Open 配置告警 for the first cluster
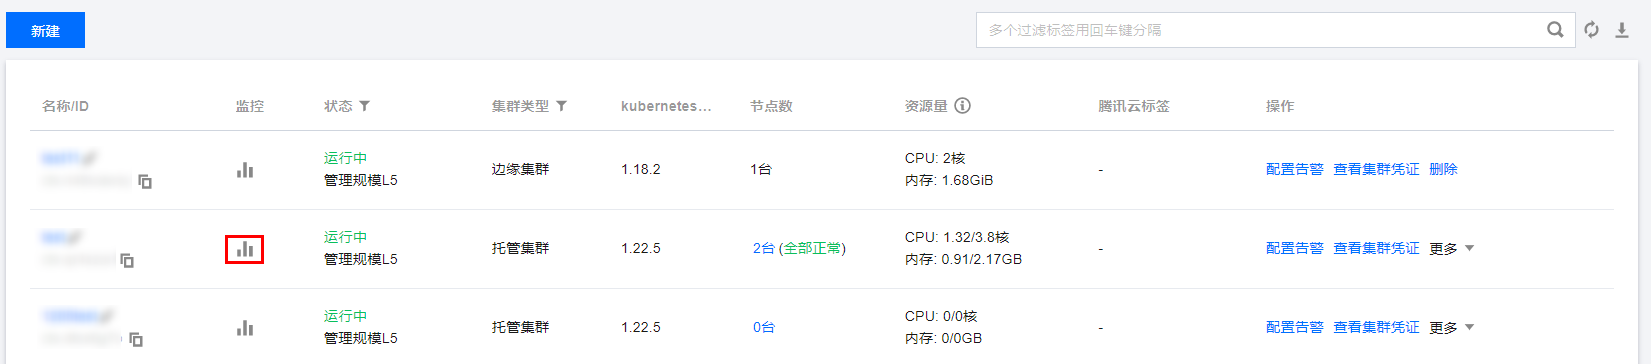This screenshot has height=364, width=1651. pos(1294,170)
